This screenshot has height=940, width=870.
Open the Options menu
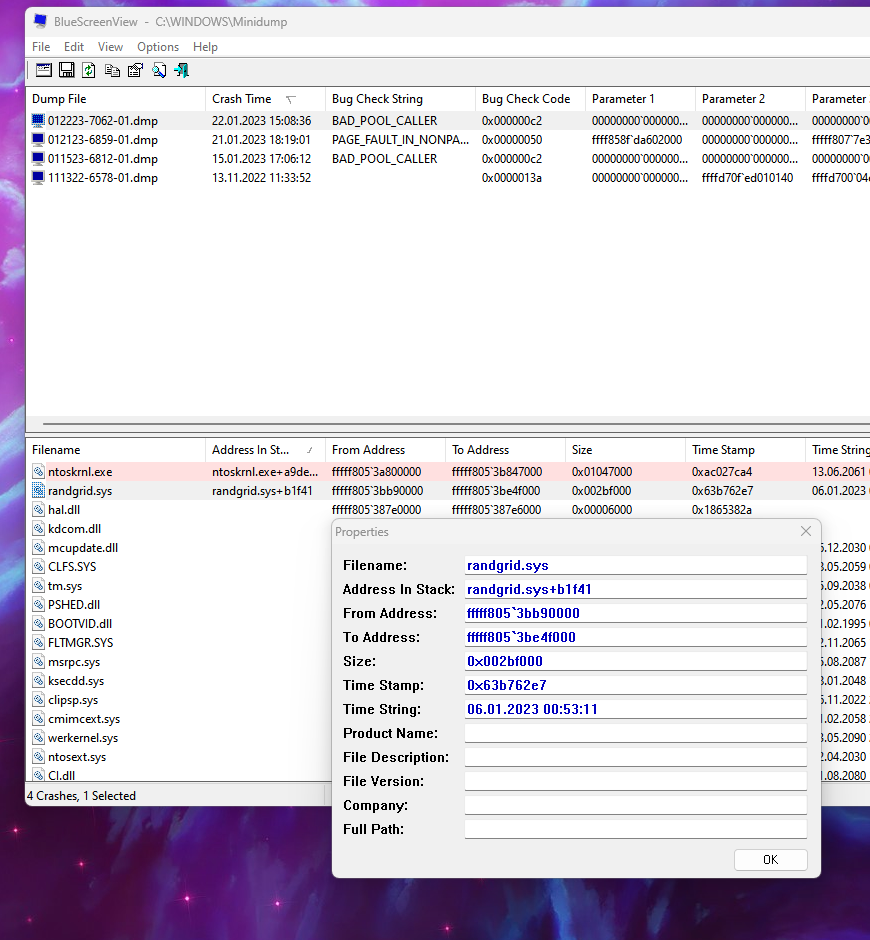(158, 47)
